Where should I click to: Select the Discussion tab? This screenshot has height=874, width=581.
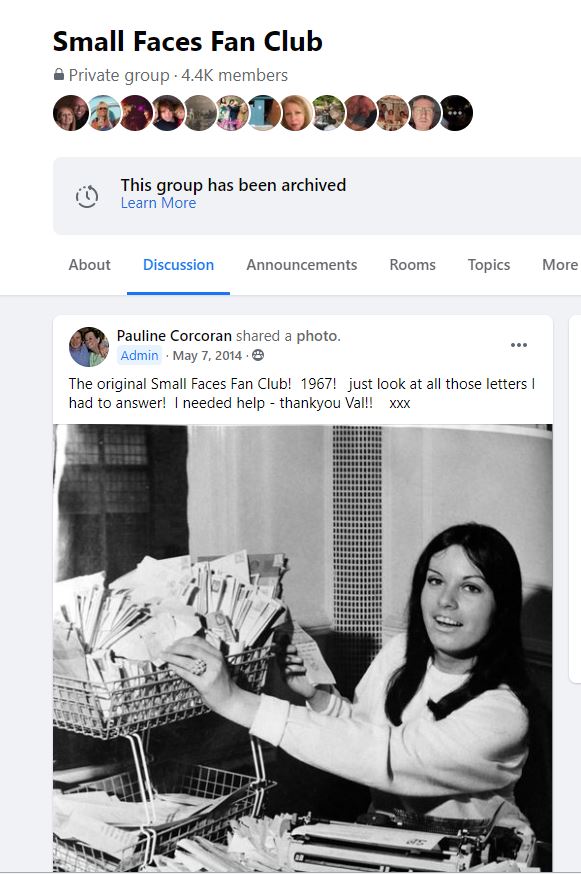[x=178, y=265]
